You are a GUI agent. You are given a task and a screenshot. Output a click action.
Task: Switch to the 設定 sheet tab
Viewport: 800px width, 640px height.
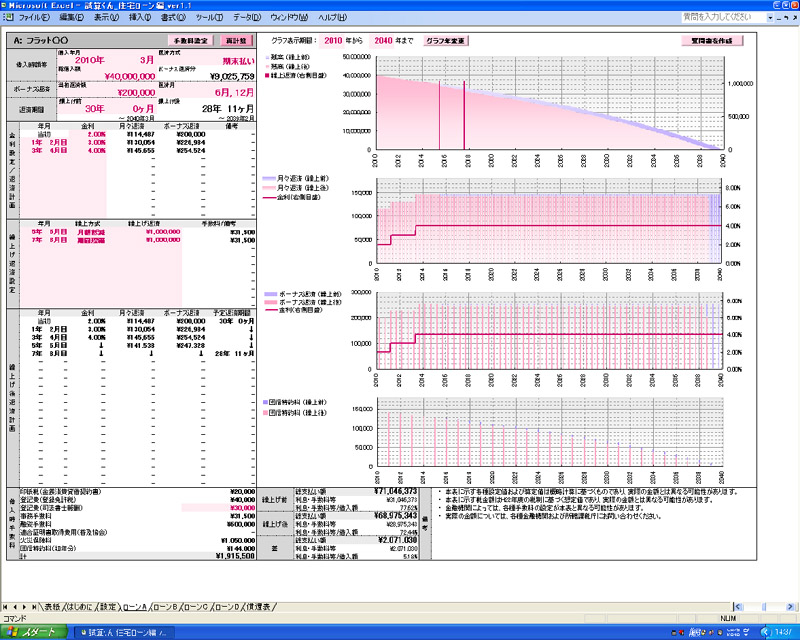pyautogui.click(x=108, y=607)
